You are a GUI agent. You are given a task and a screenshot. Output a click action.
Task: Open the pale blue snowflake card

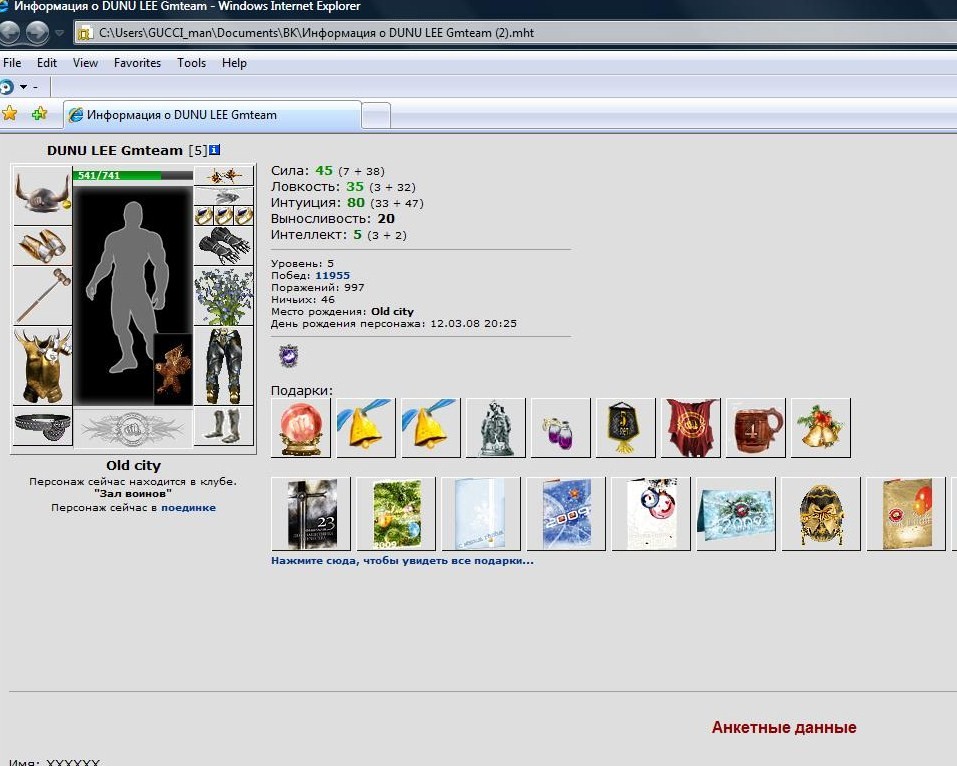pos(480,514)
